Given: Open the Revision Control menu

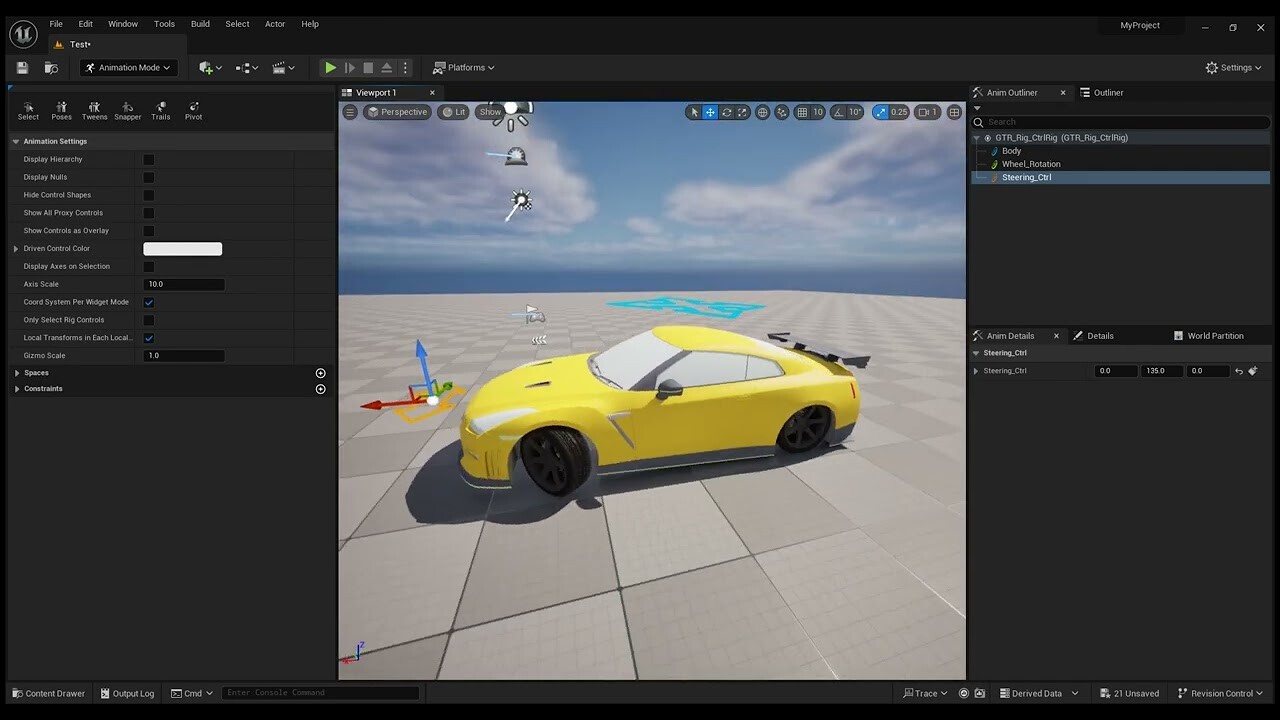Looking at the screenshot, I should point(1220,693).
